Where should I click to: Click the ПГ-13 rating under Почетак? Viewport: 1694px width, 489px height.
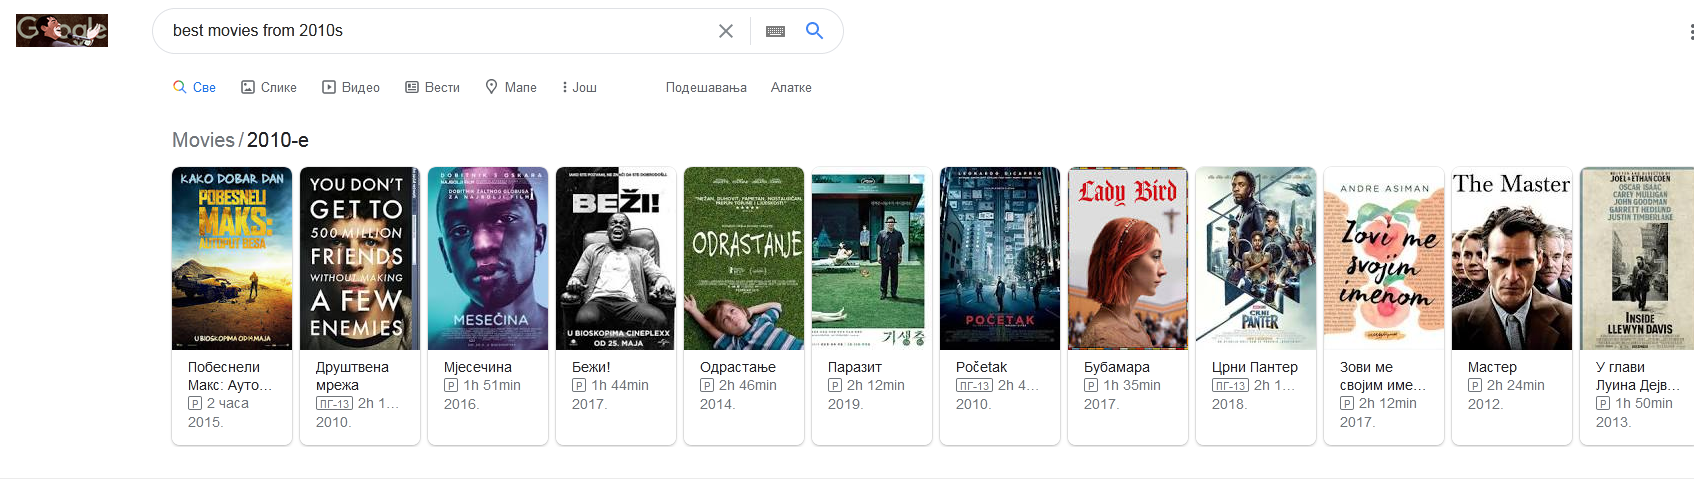coord(974,386)
